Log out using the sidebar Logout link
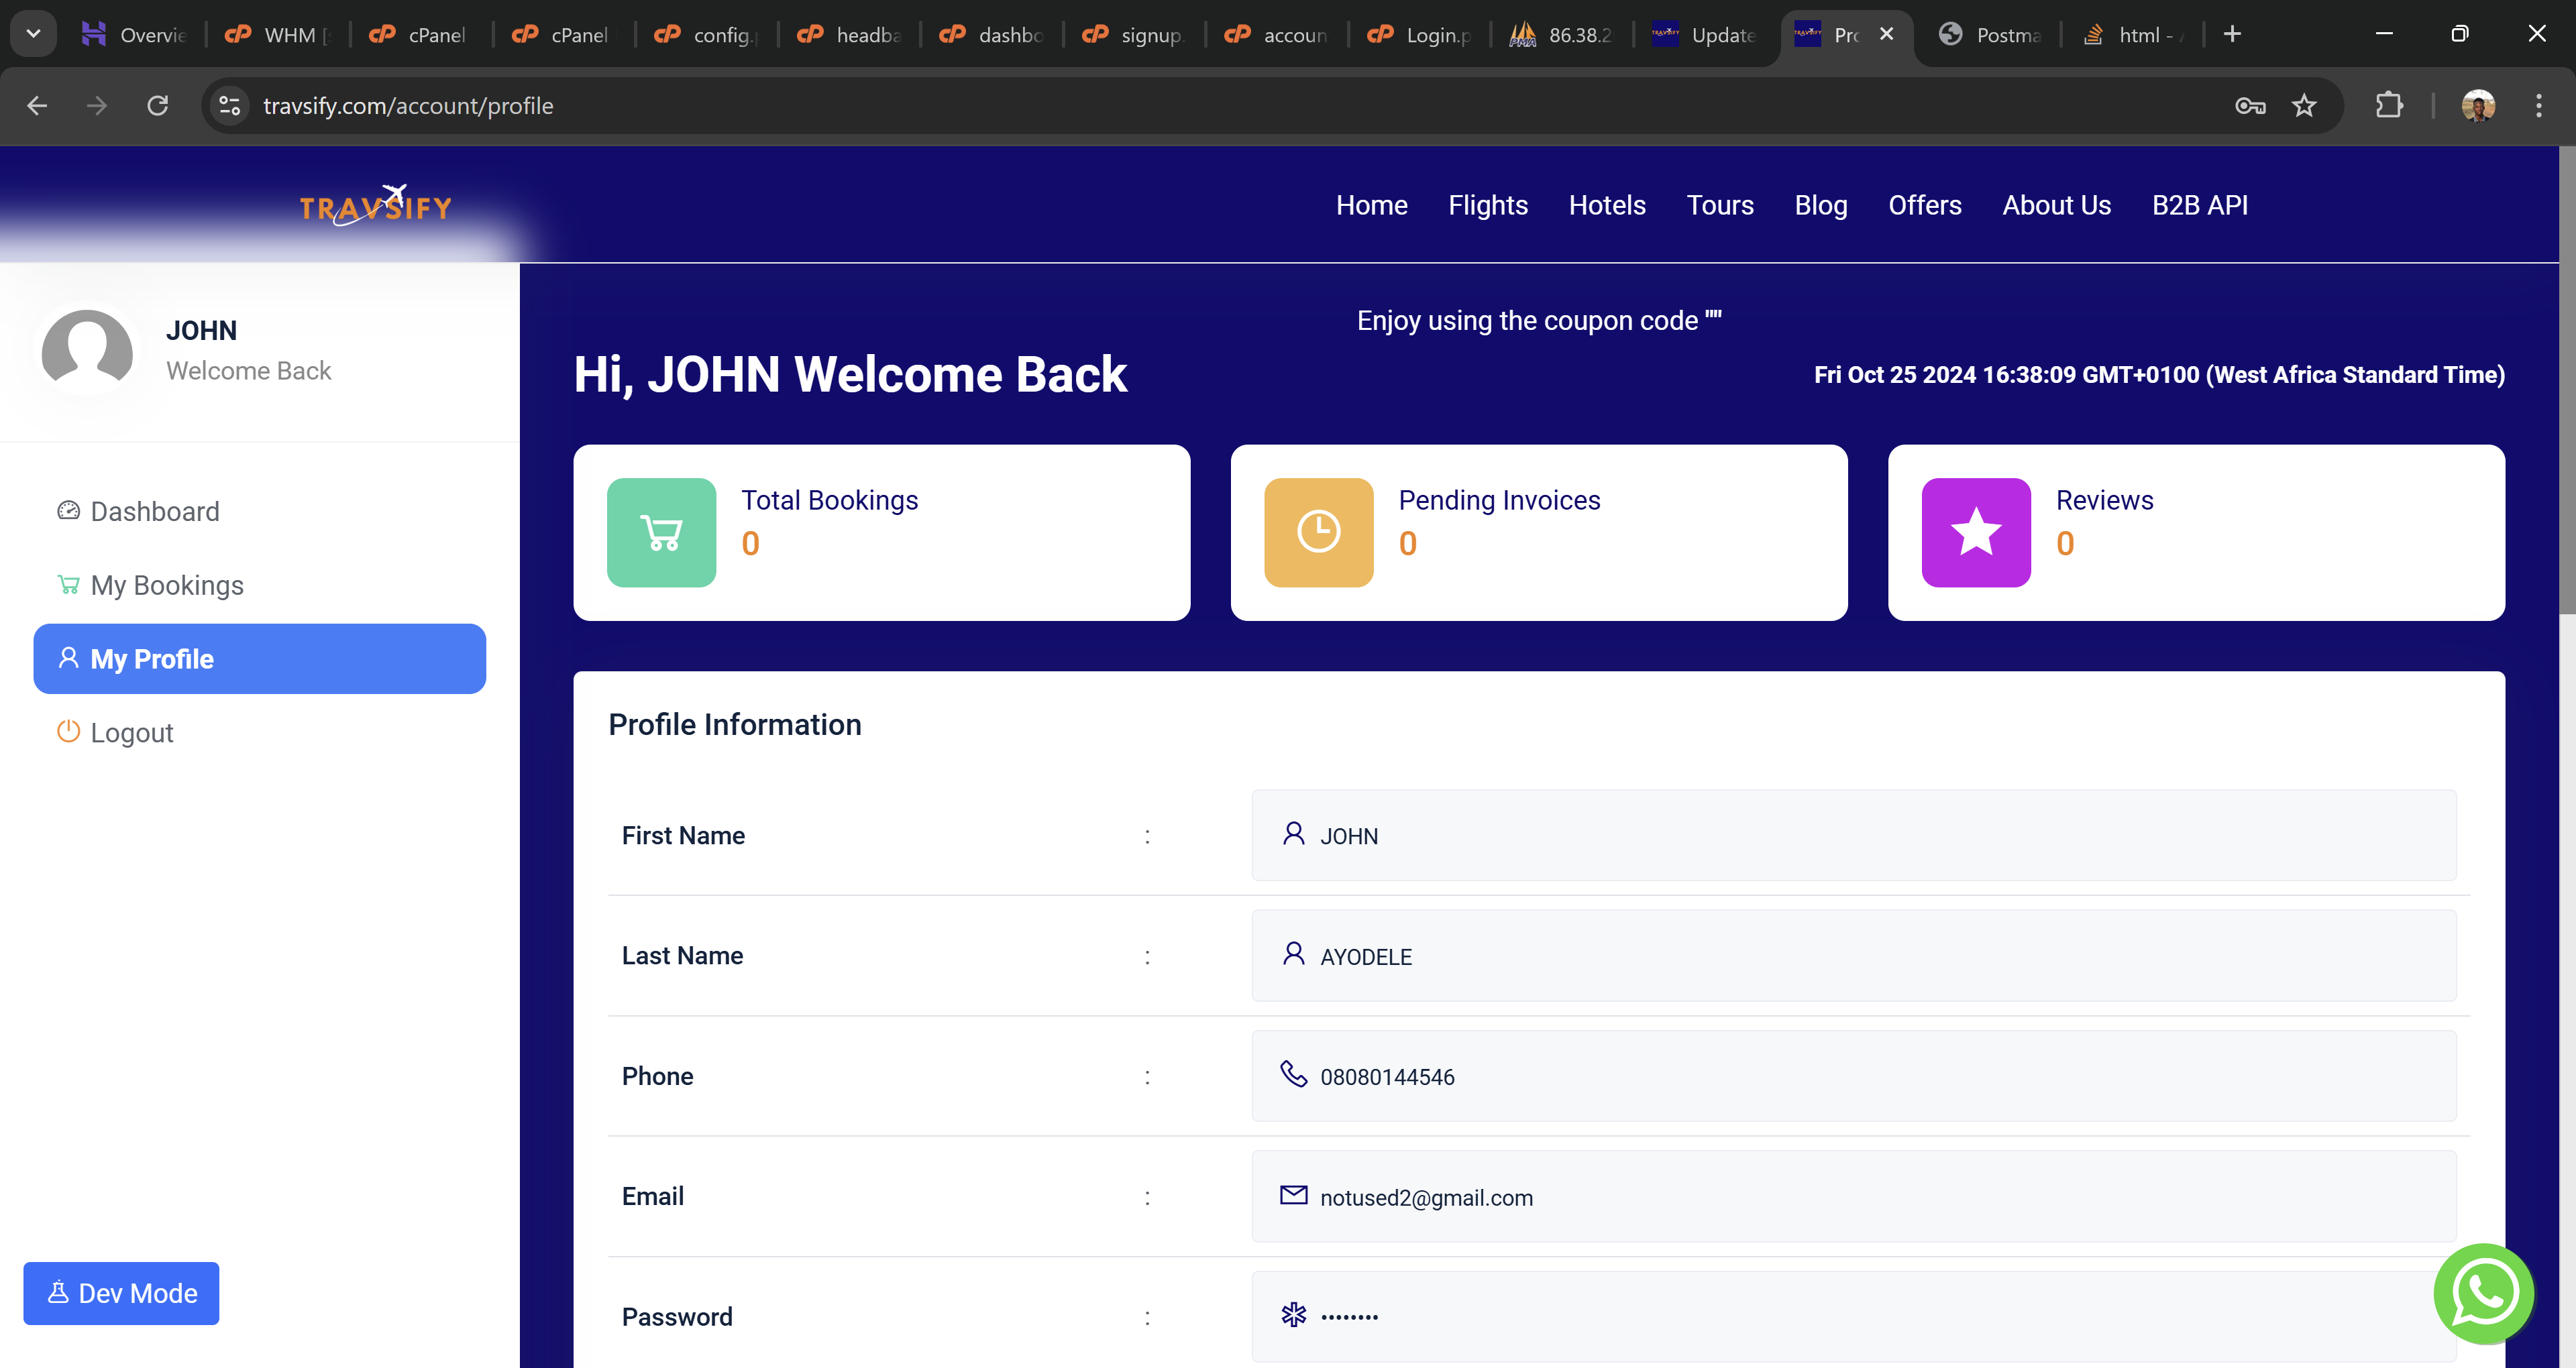The image size is (2576, 1368). 131,733
